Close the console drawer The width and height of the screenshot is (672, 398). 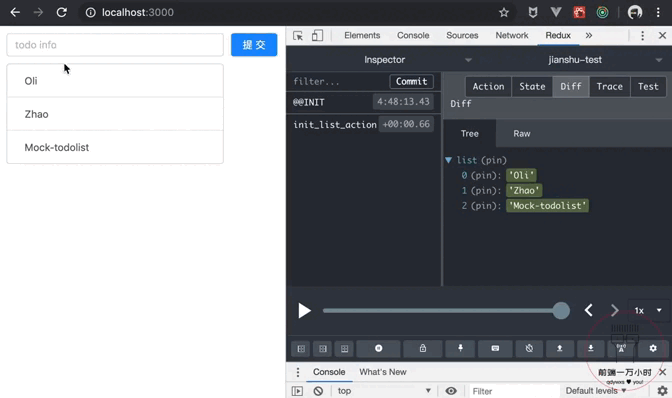663,372
